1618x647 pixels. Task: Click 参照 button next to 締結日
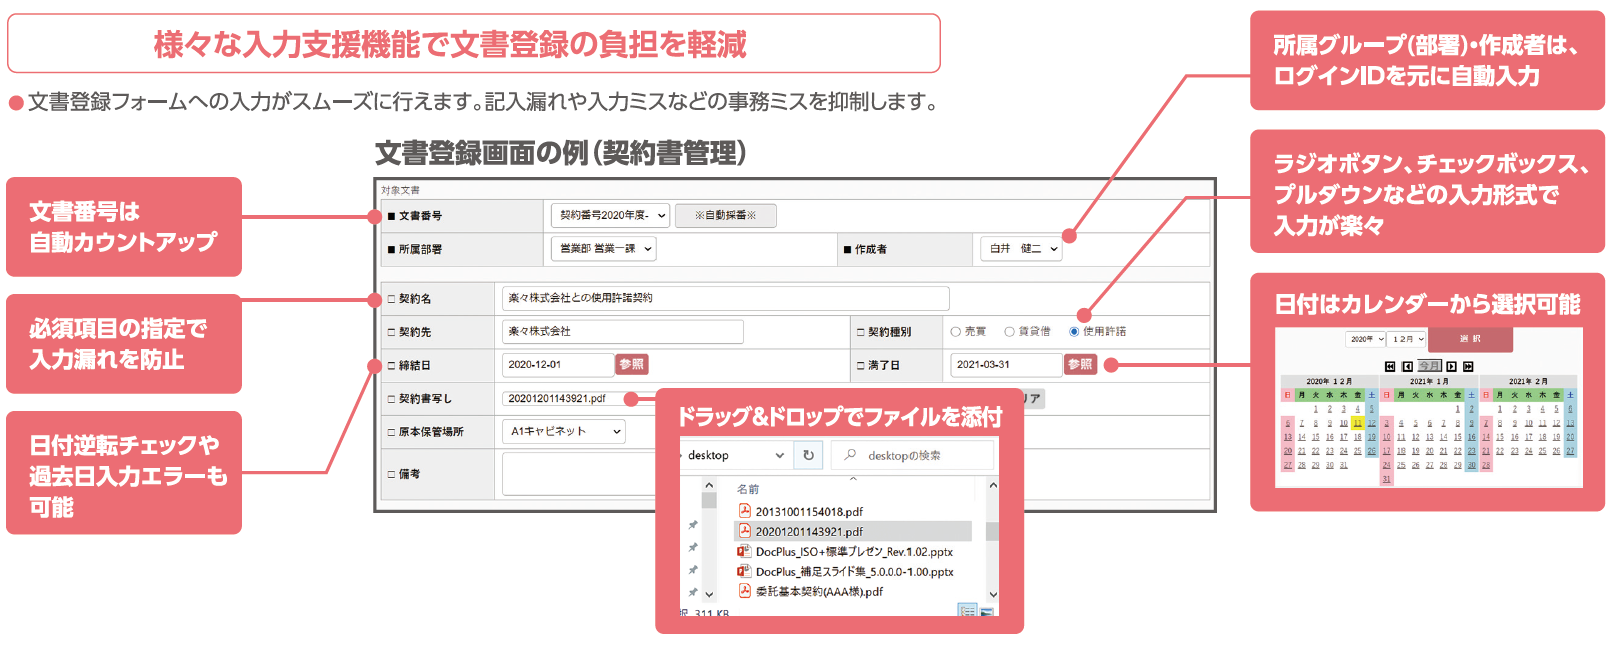[x=631, y=365]
